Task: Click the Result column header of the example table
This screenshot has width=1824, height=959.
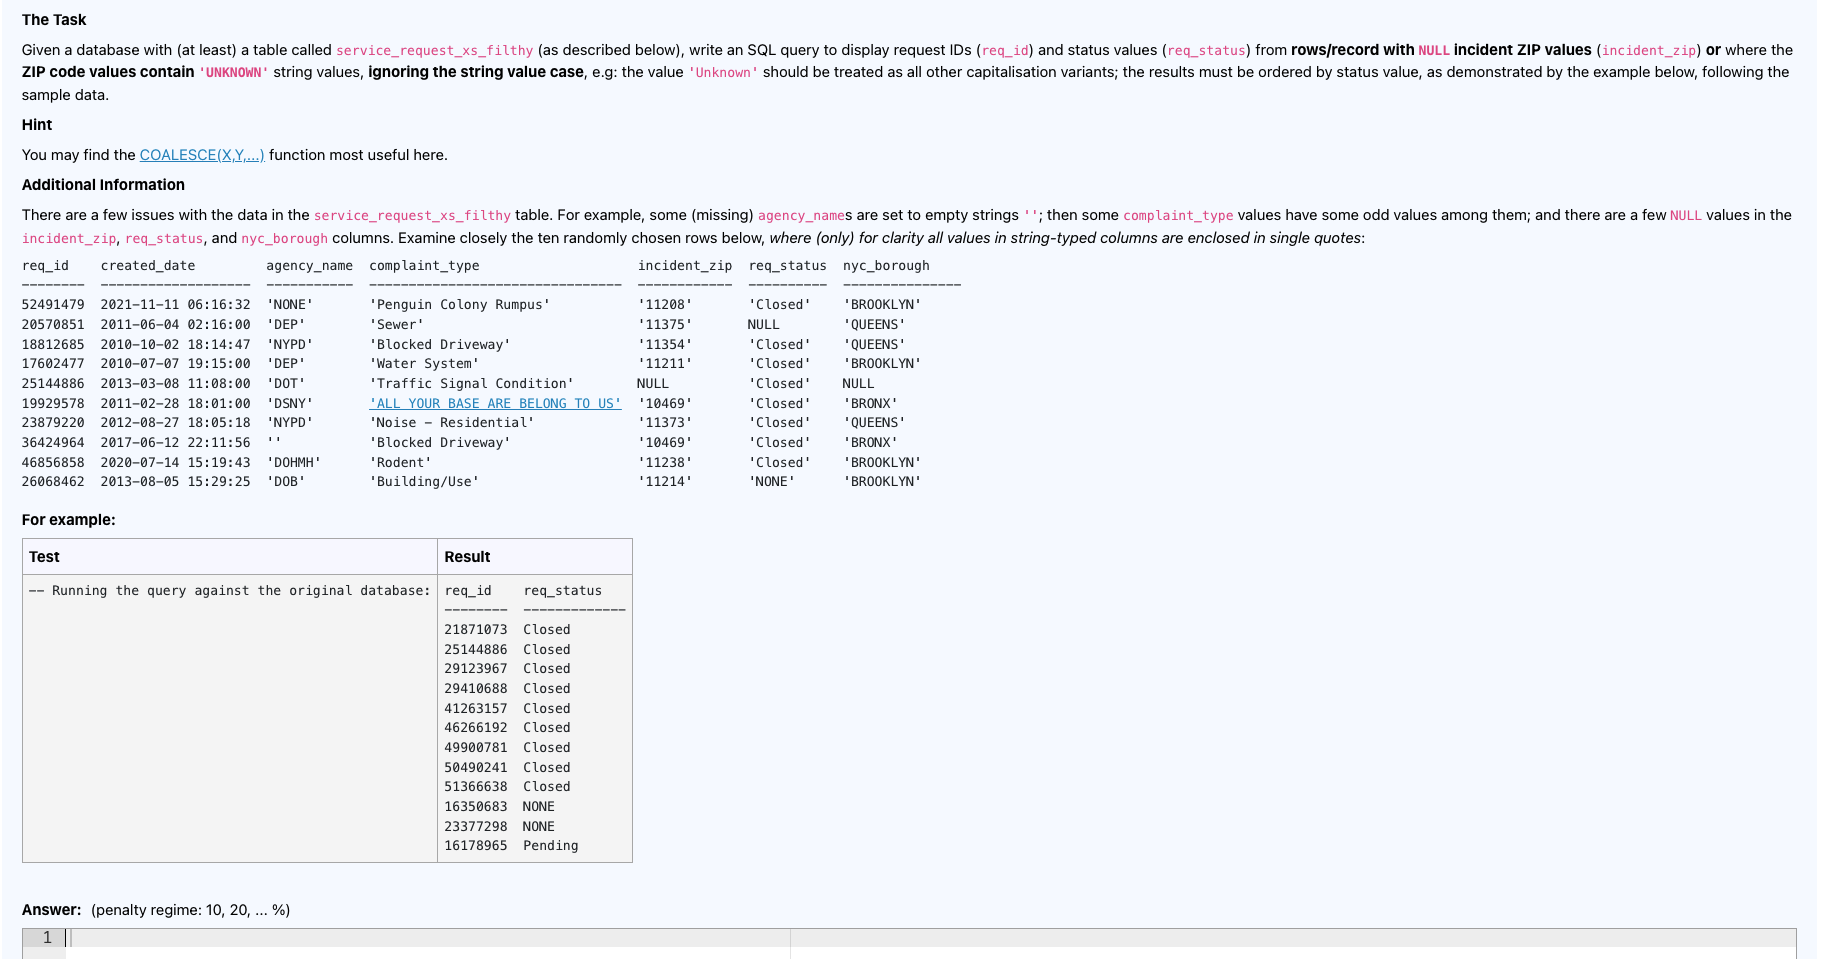Action: pyautogui.click(x=469, y=556)
